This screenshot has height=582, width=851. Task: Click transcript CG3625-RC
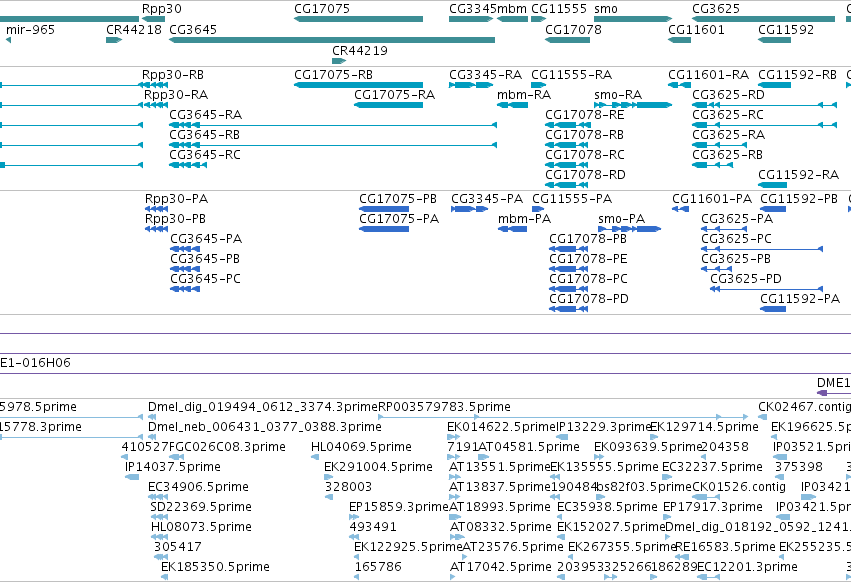728,115
